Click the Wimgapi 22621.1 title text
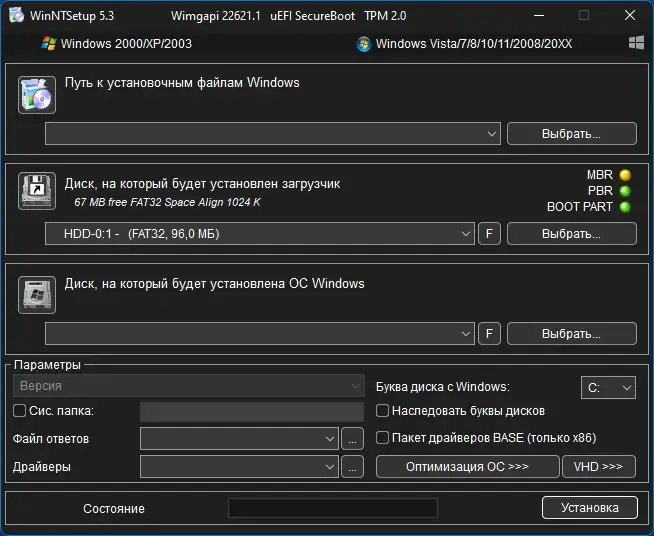Image resolution: width=654 pixels, height=536 pixels. [x=216, y=16]
